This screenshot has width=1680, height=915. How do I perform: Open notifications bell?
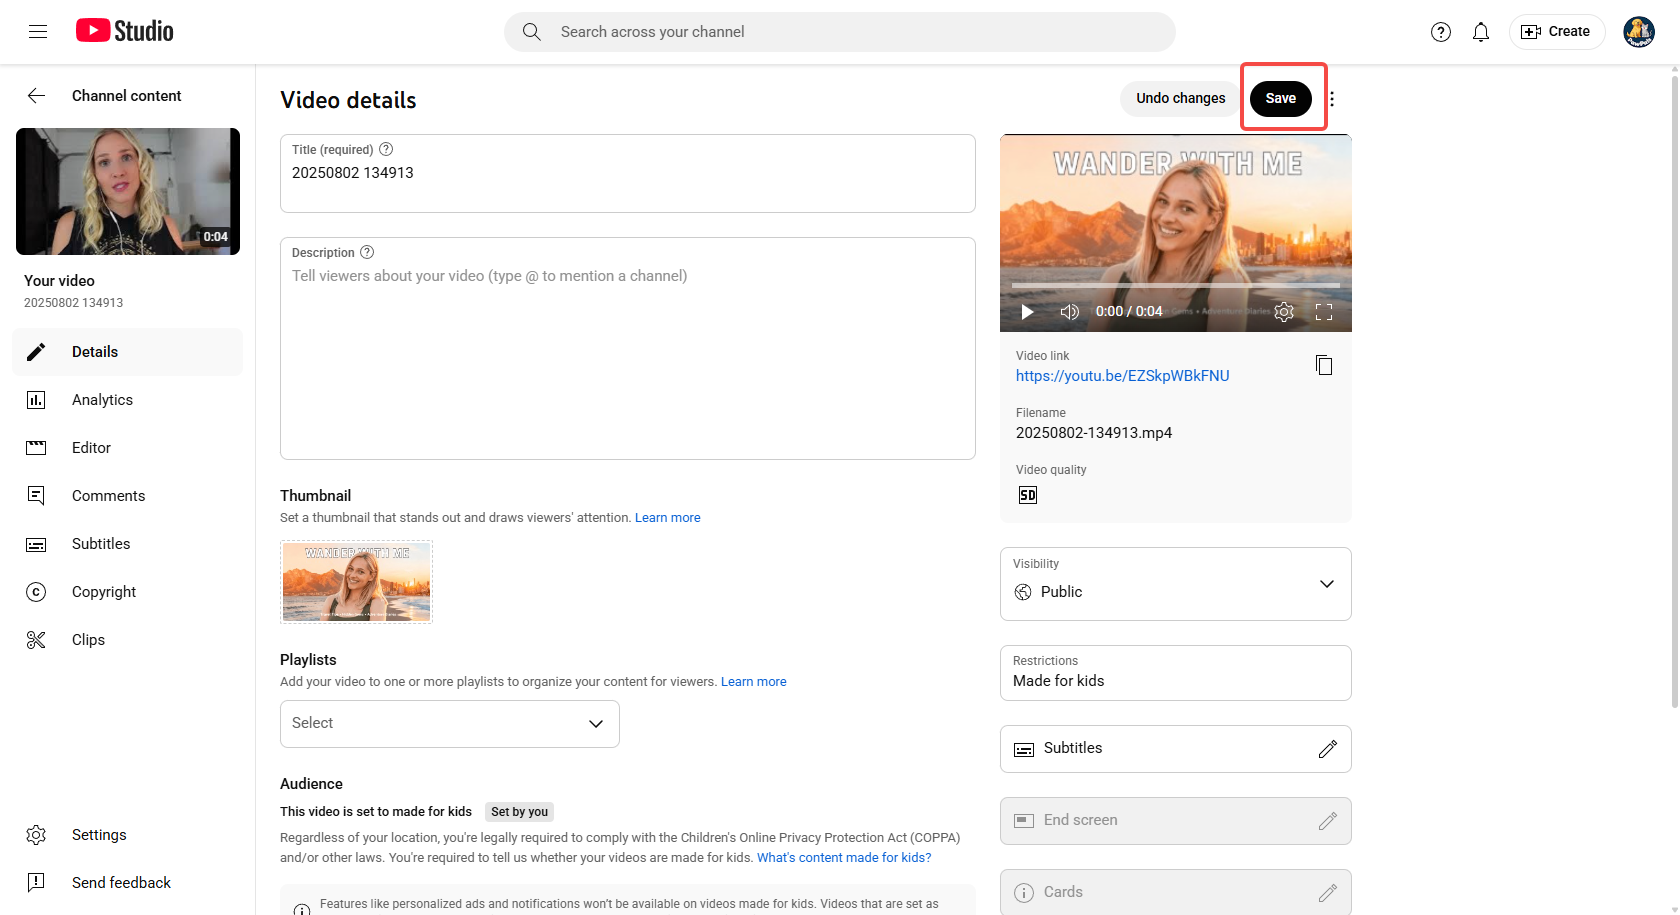coord(1481,31)
